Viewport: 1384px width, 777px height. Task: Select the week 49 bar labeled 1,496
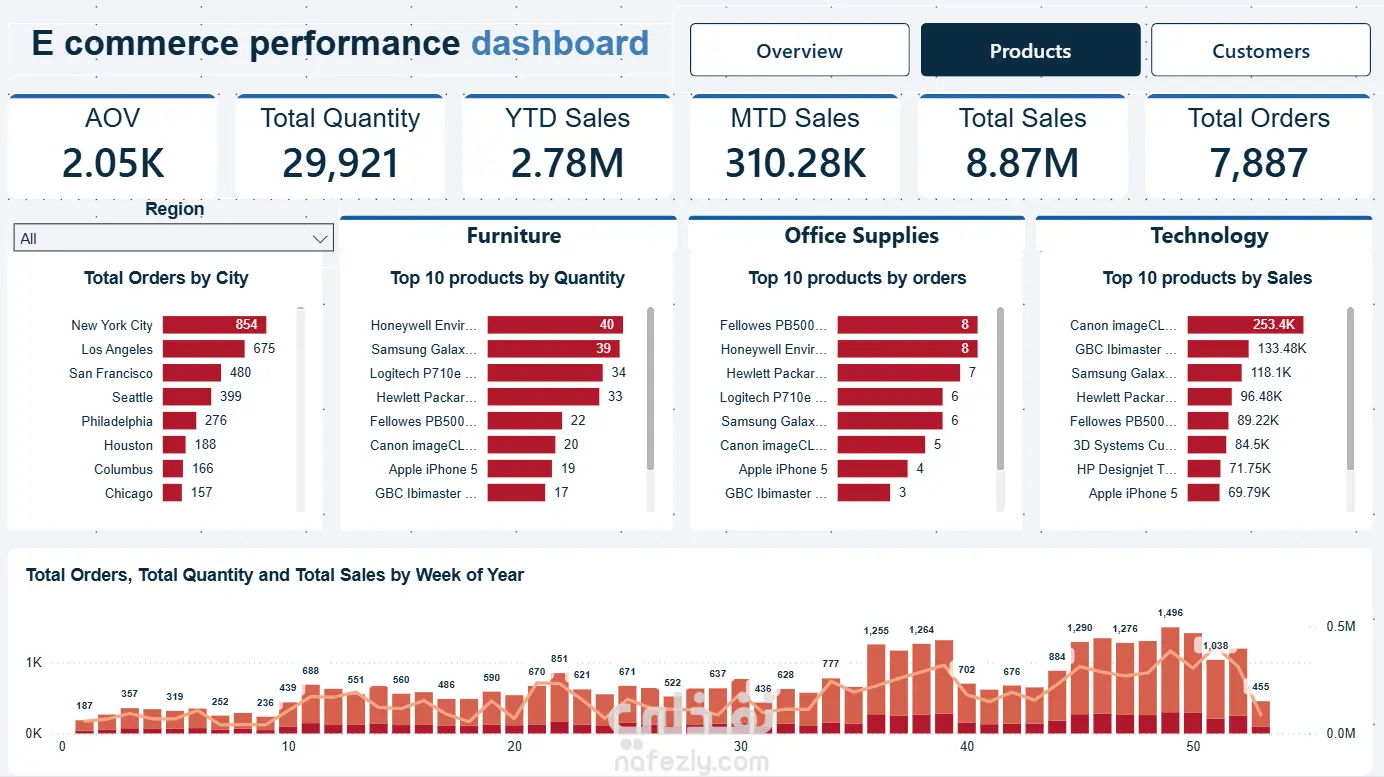click(x=1169, y=680)
